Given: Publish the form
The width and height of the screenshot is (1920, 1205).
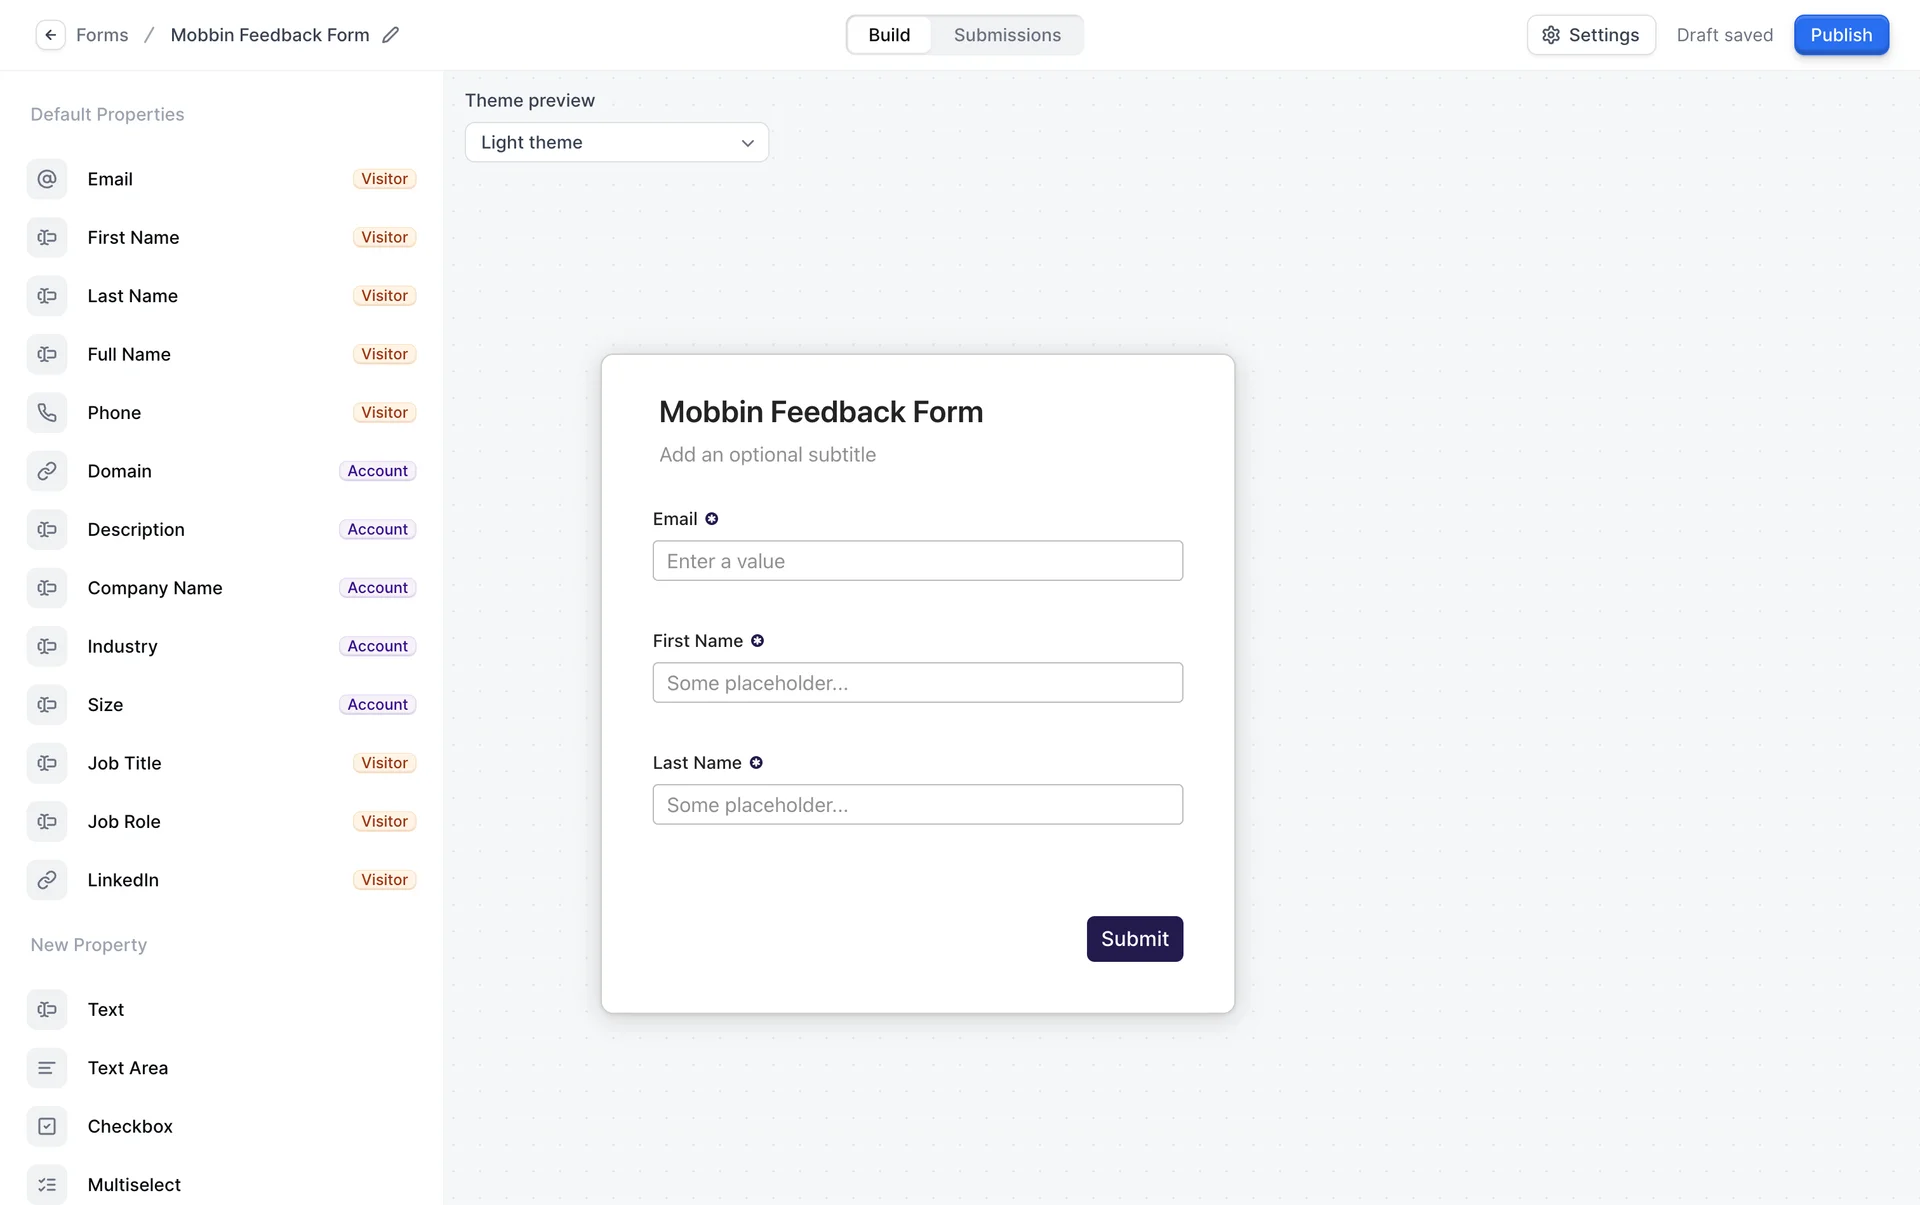Looking at the screenshot, I should point(1840,35).
